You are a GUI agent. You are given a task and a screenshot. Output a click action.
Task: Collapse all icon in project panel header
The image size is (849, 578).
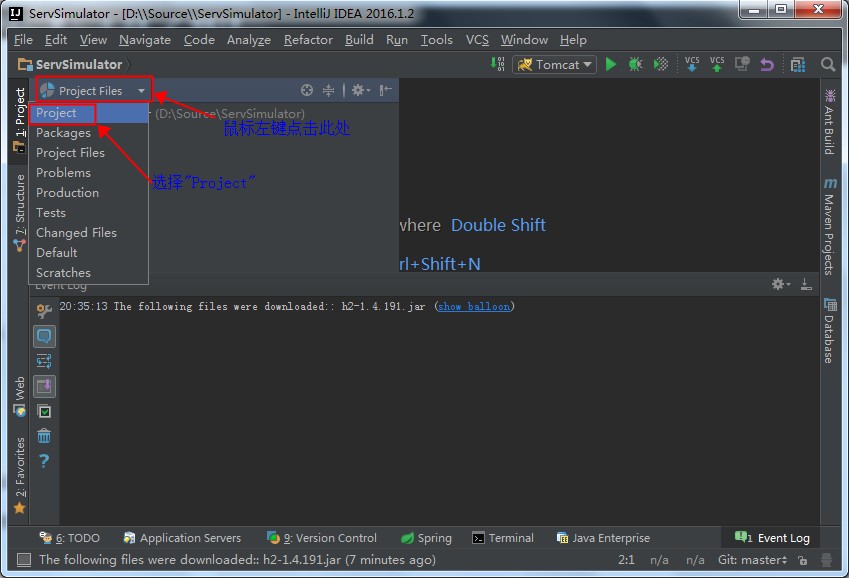pos(328,90)
